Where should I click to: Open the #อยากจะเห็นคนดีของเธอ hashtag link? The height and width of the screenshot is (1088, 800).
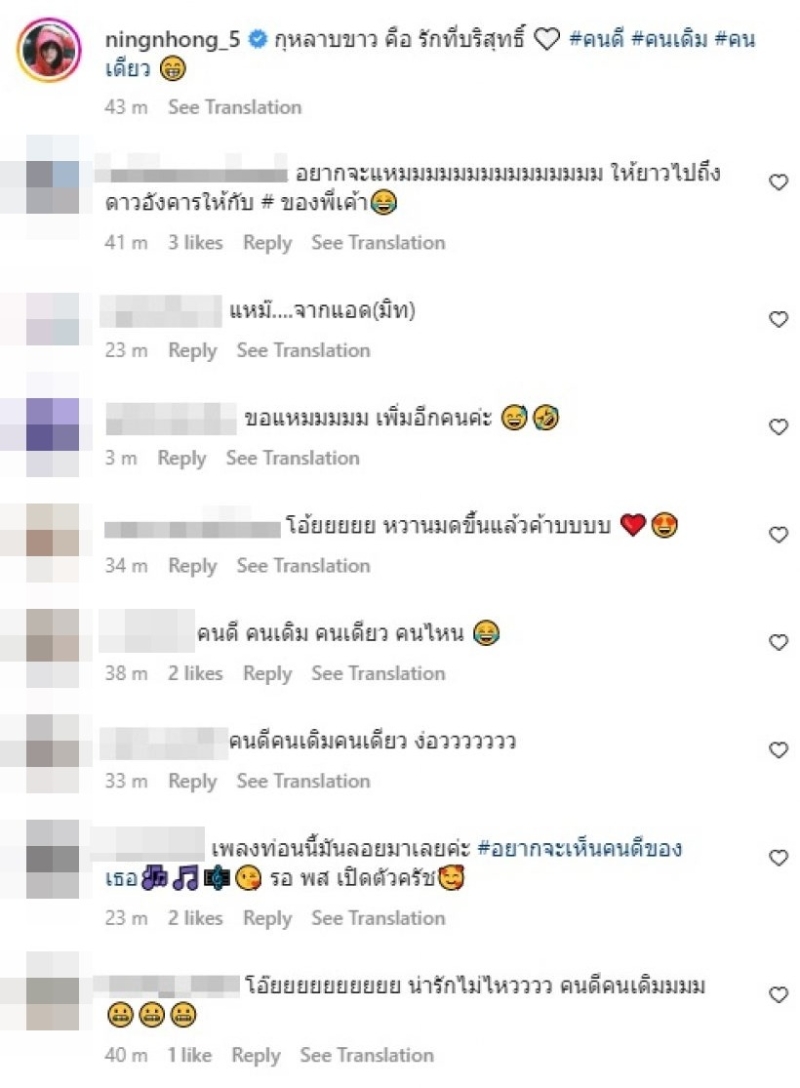(x=580, y=848)
